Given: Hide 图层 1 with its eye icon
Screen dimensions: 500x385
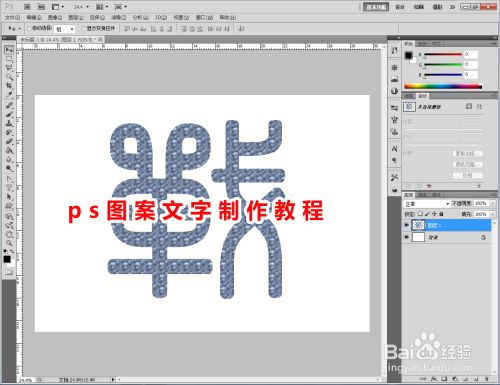Looking at the screenshot, I should pos(406,225).
